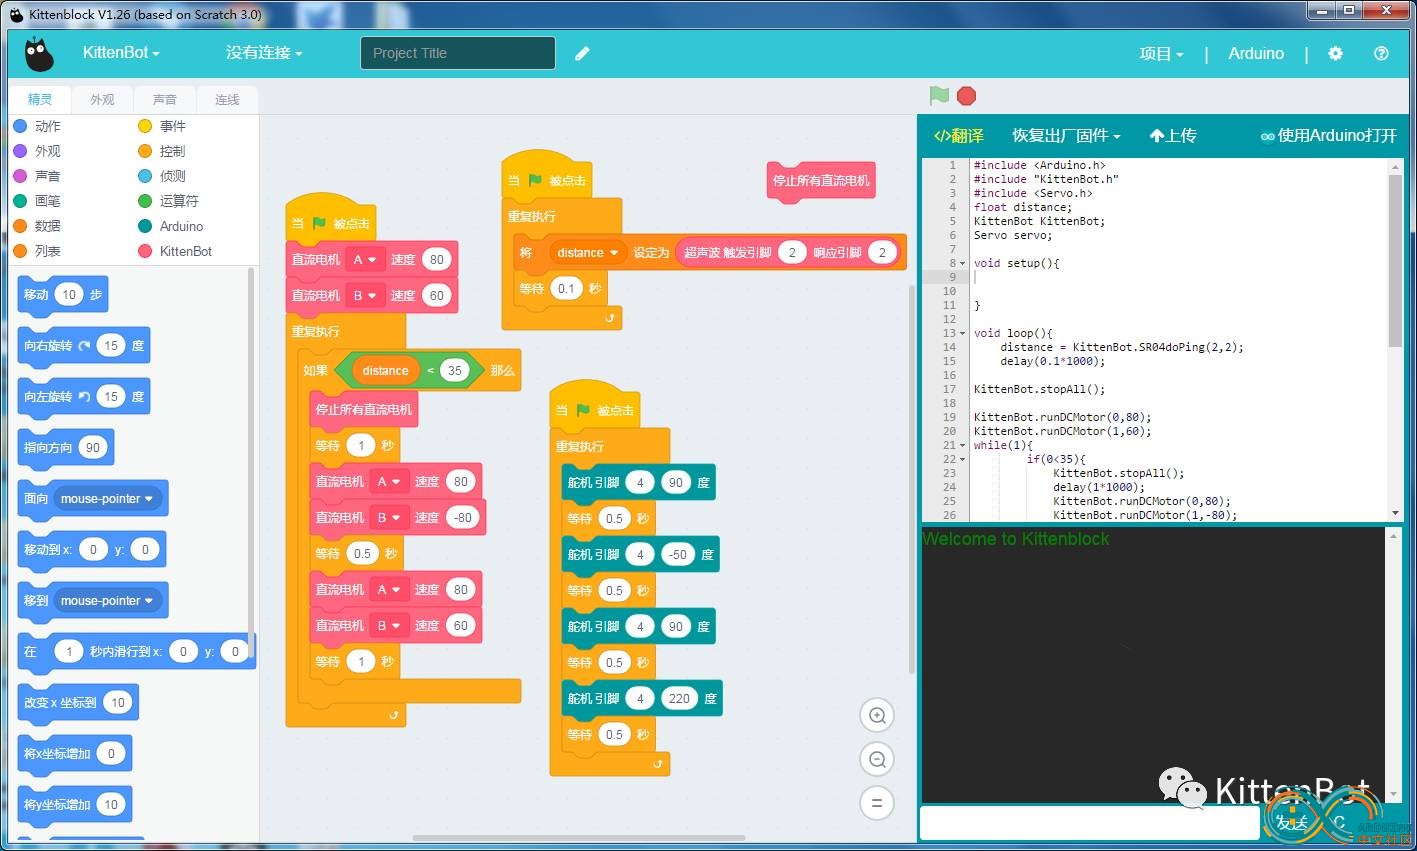Click the 翻译 translate button
1417x851 pixels.
(958, 136)
